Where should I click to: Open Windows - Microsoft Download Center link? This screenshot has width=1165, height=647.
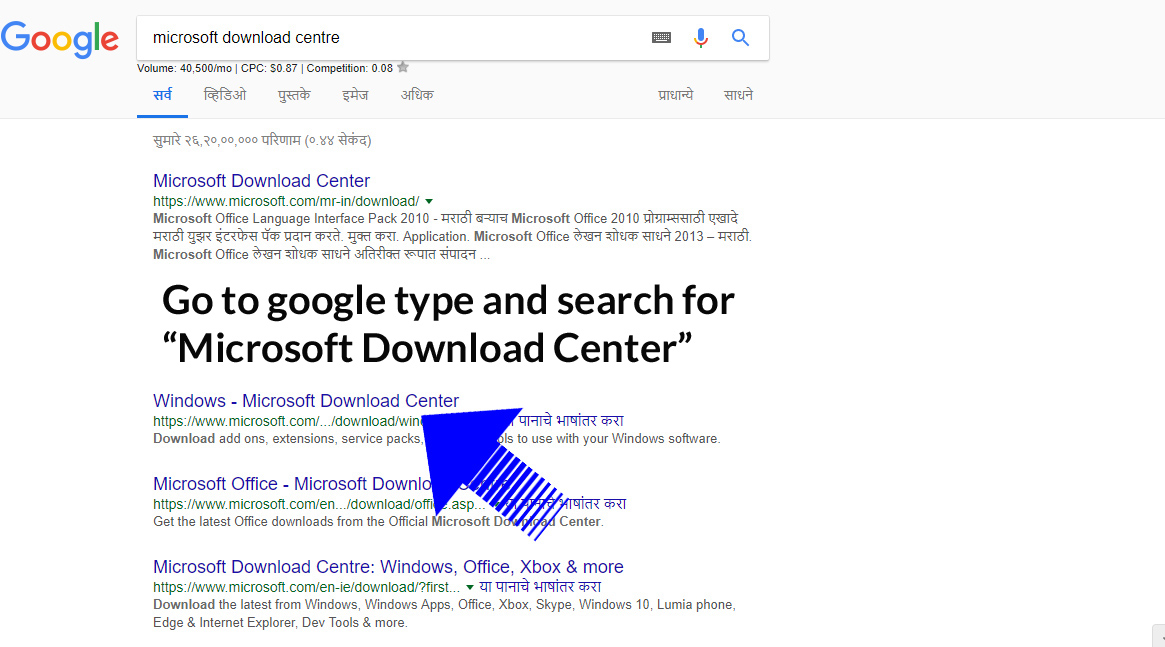pyautogui.click(x=306, y=400)
